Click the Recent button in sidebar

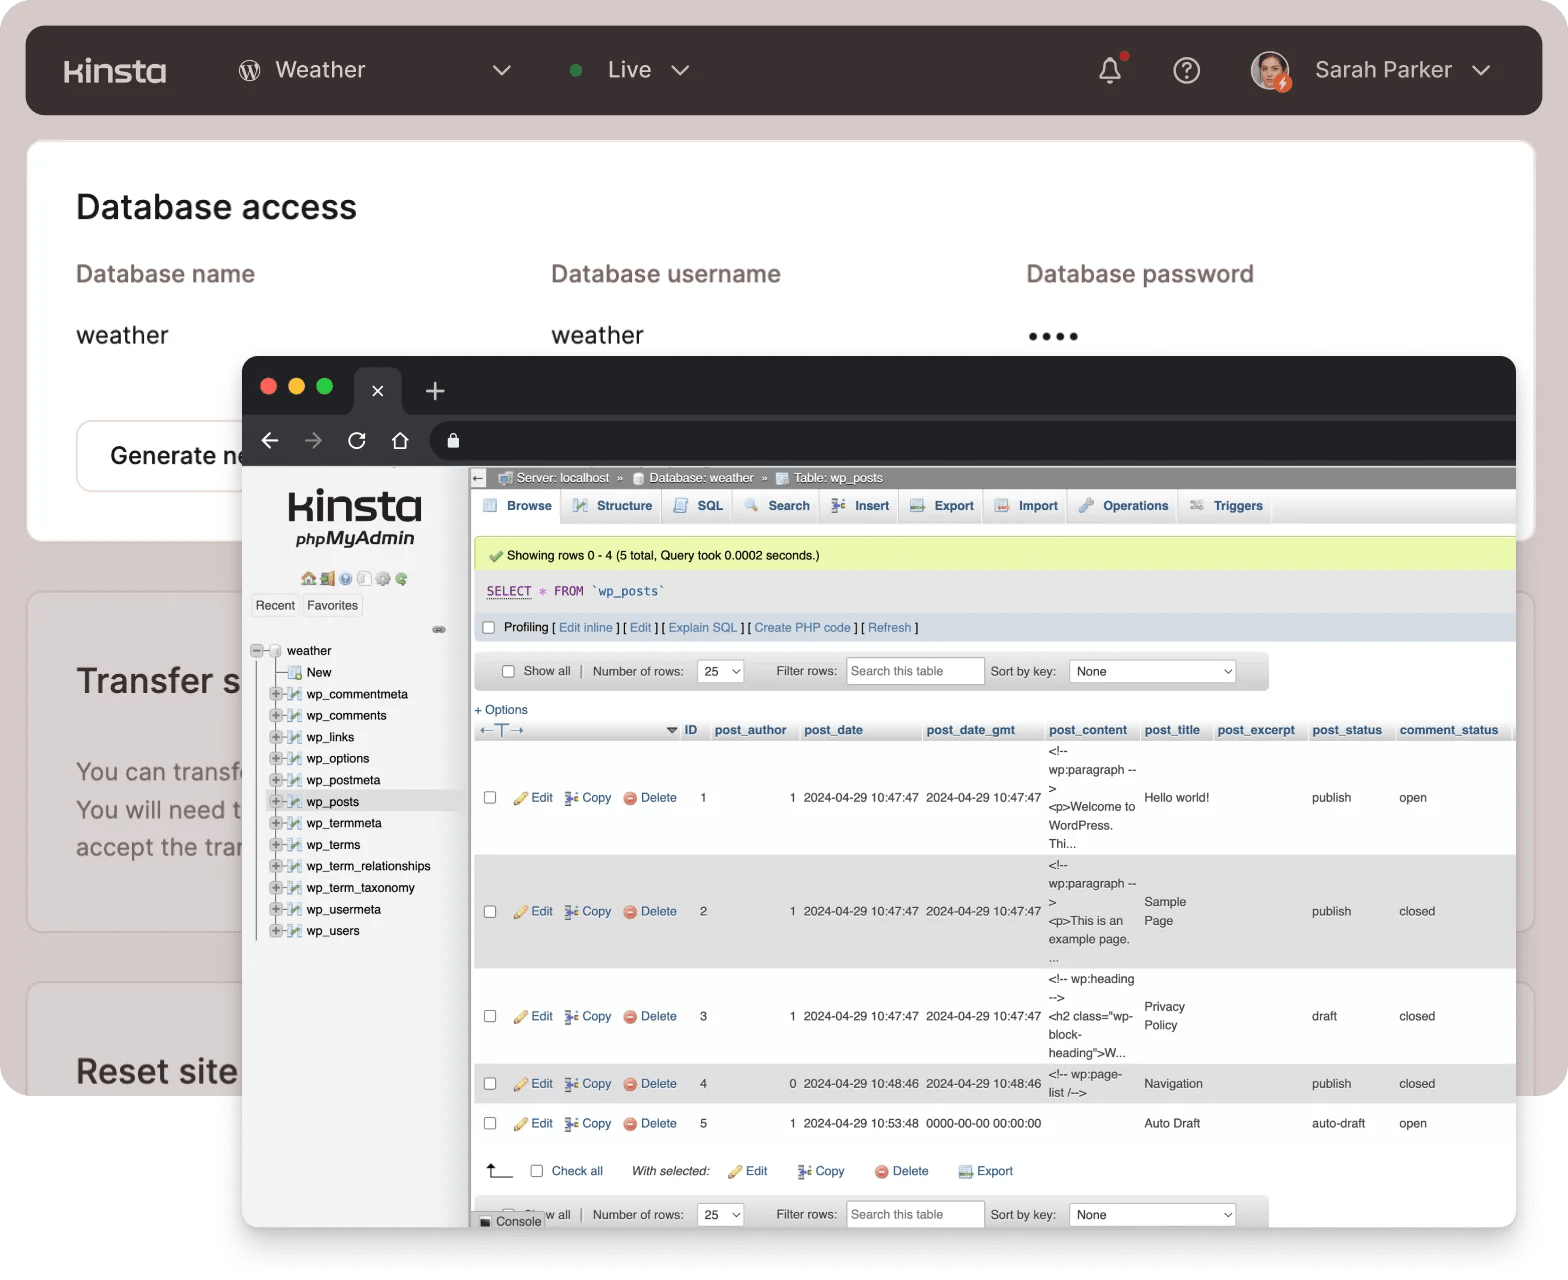(275, 606)
